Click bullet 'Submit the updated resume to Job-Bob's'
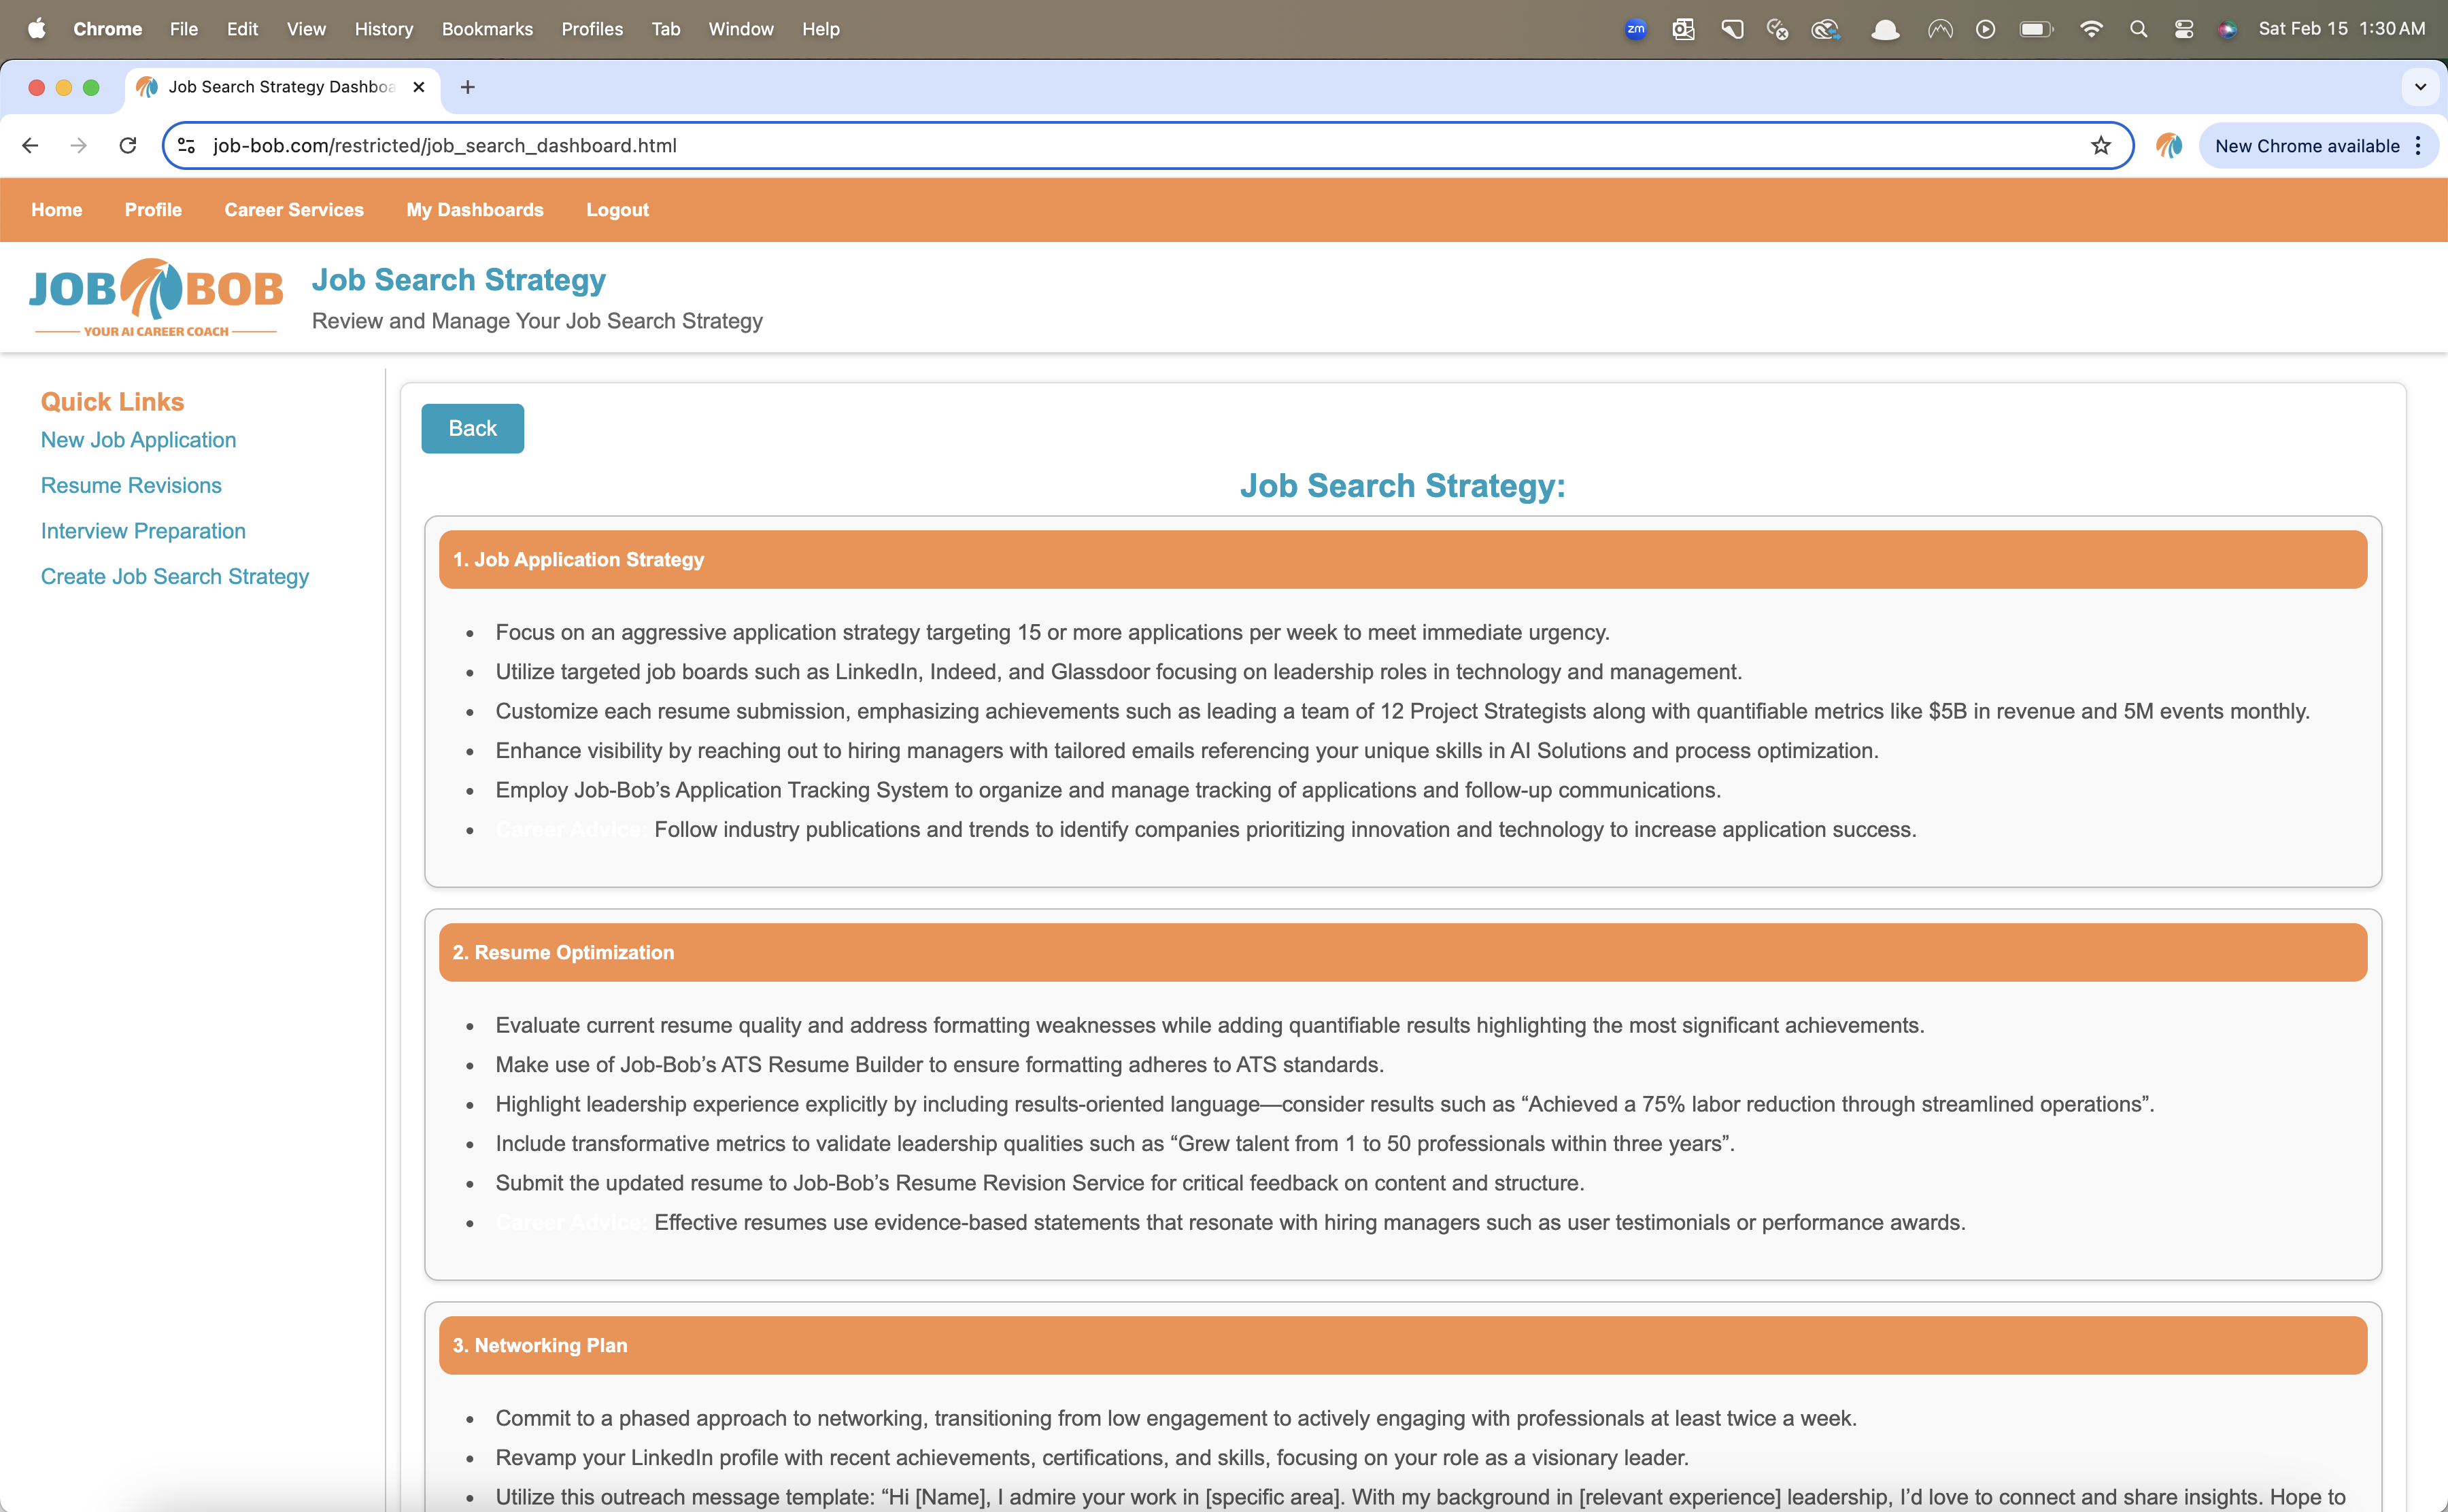This screenshot has height=1512, width=2448. pos(1039,1183)
